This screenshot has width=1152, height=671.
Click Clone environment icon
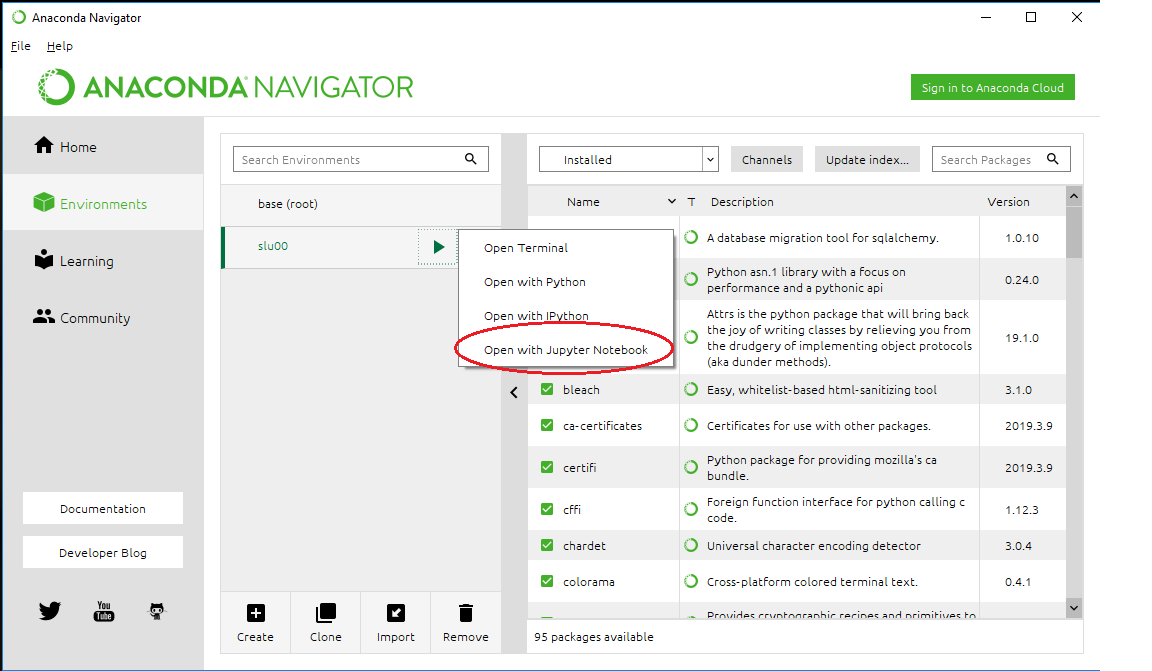(325, 613)
